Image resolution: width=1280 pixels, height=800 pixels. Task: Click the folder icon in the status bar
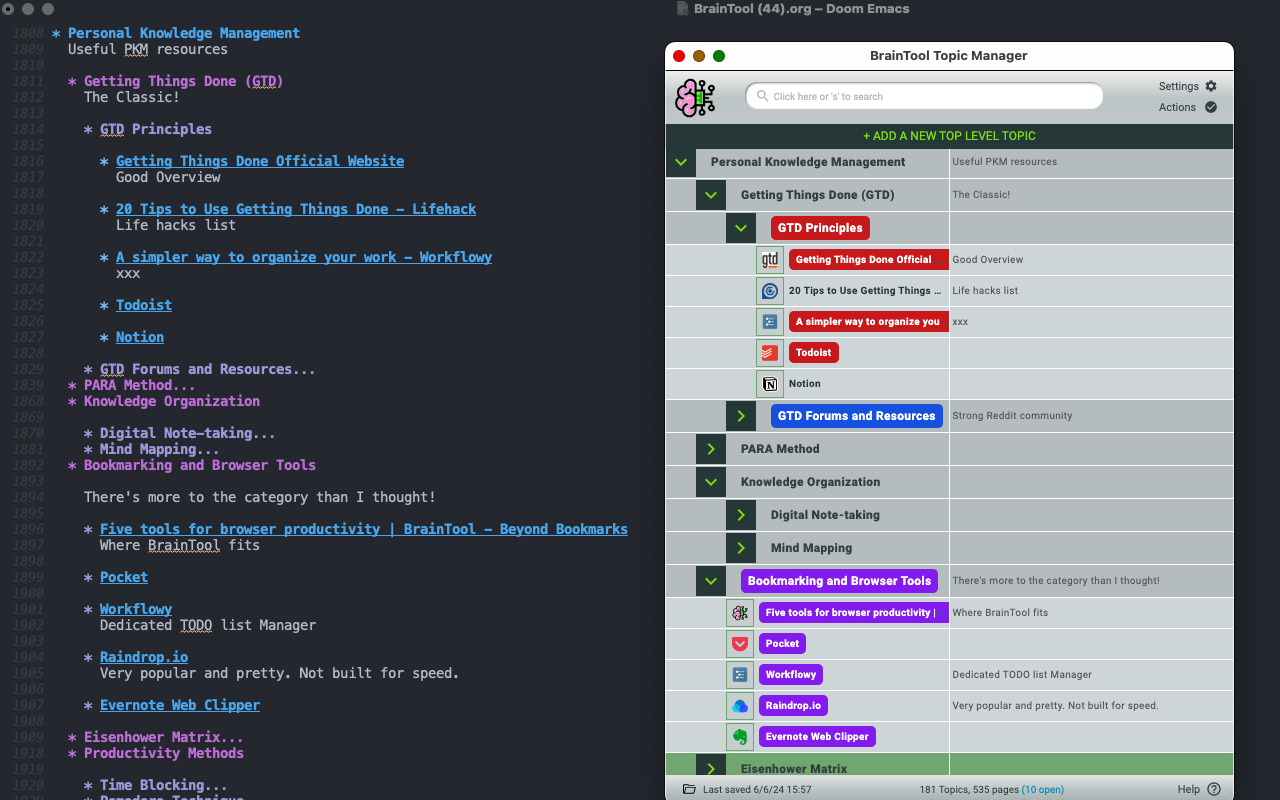pyautogui.click(x=689, y=789)
